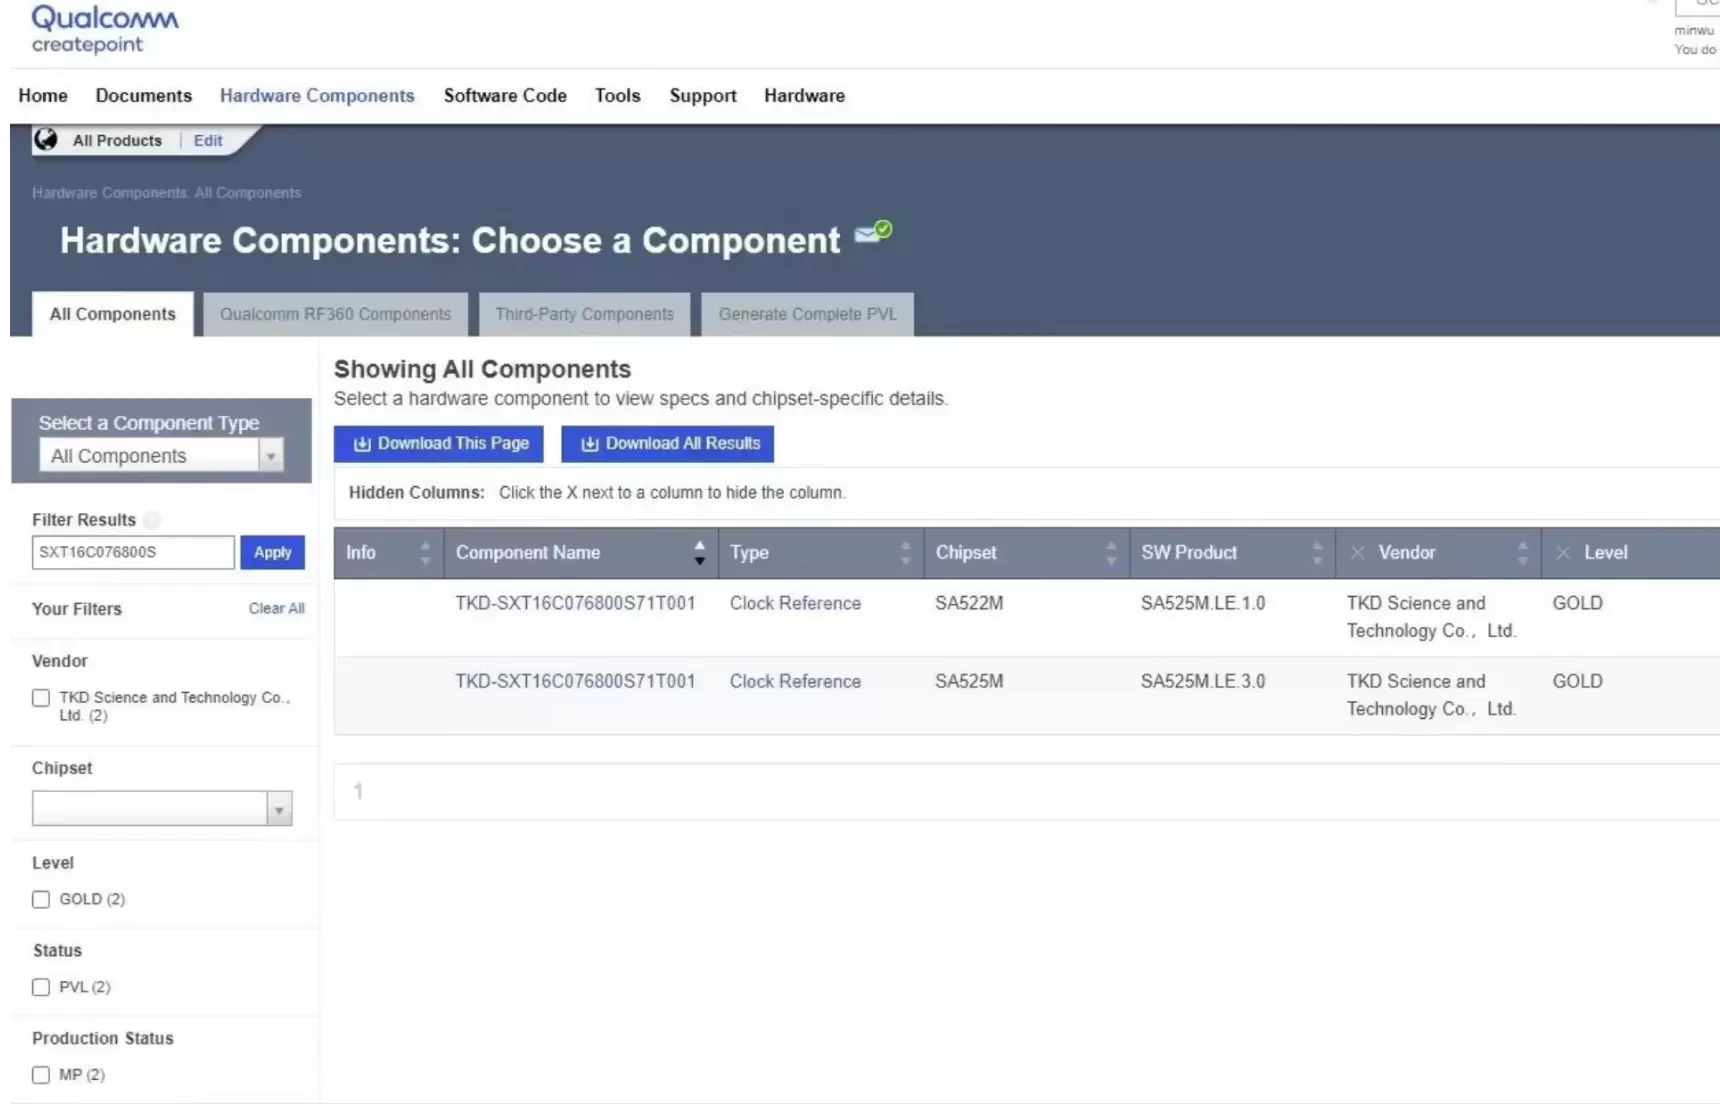Focus the Filter Results text field
The height and width of the screenshot is (1114, 1720).
point(133,552)
